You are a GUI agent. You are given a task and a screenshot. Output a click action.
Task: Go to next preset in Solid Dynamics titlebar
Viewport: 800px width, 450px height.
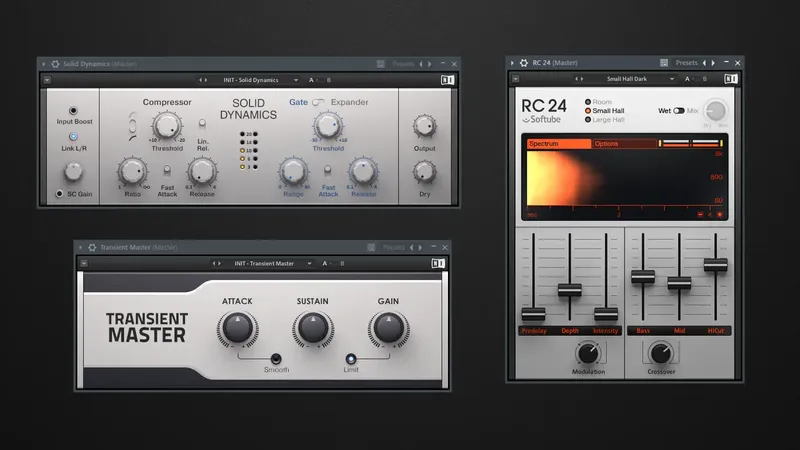pyautogui.click(x=430, y=64)
